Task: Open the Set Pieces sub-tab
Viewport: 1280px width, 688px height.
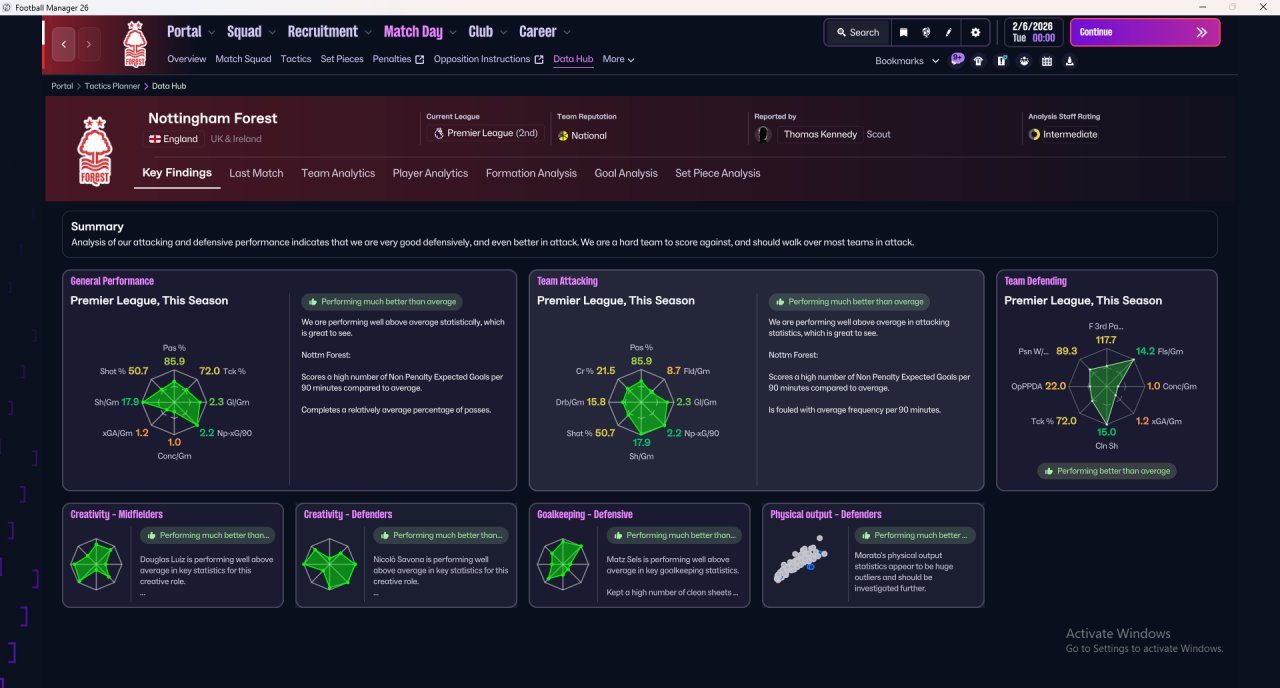Action: (x=342, y=59)
